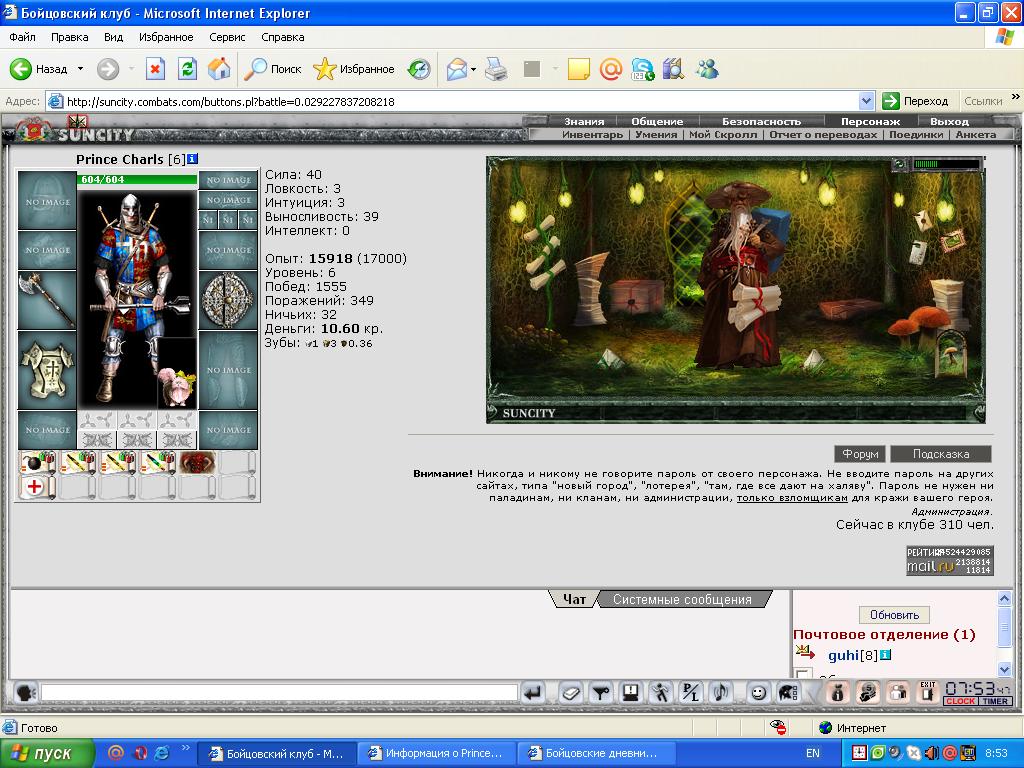Image resolution: width=1024 pixels, height=768 pixels.
Task: Clear the chat with the eraser icon
Action: (570, 692)
